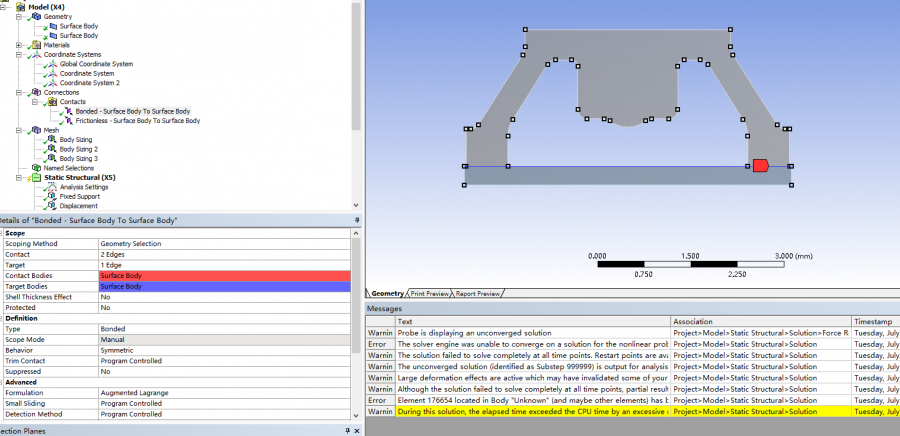Select Frictionless - Surface Body To Surface Body
The image size is (900, 436).
138,121
